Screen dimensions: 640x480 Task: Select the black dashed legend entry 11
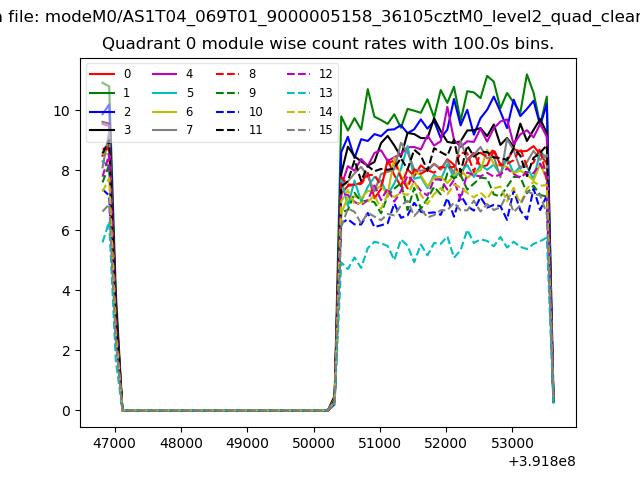239,130
